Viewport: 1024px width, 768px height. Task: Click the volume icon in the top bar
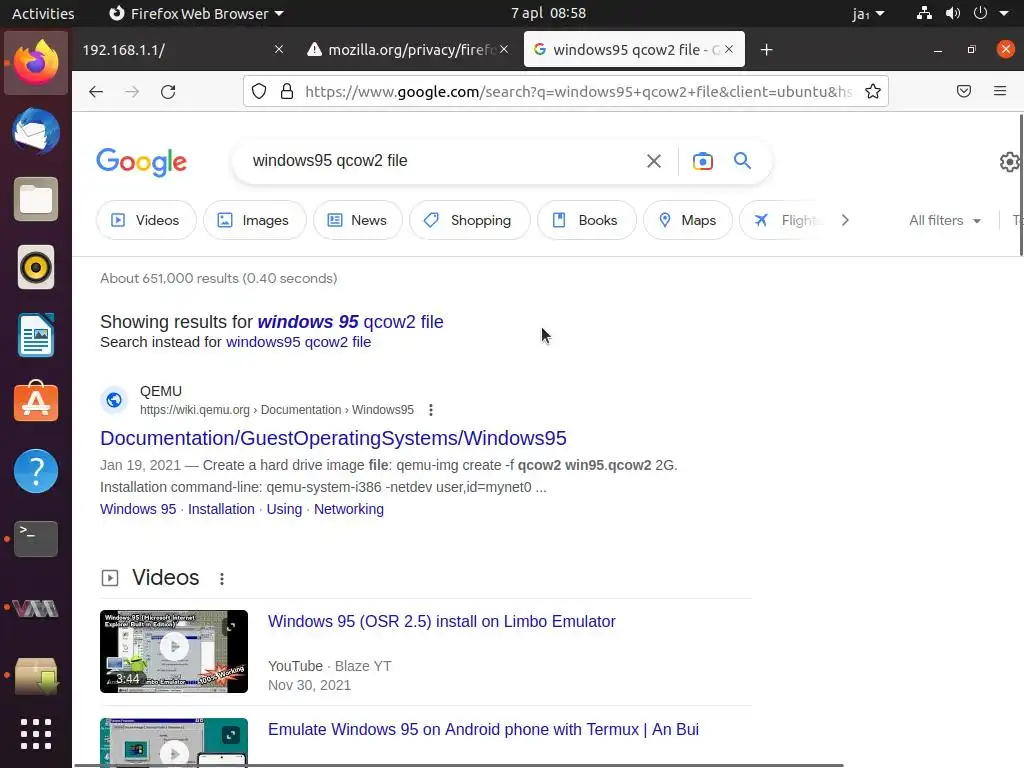953,13
